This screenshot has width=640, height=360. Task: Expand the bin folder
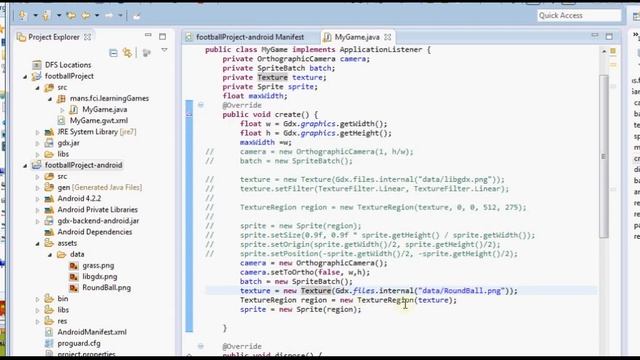pyautogui.click(x=38, y=299)
